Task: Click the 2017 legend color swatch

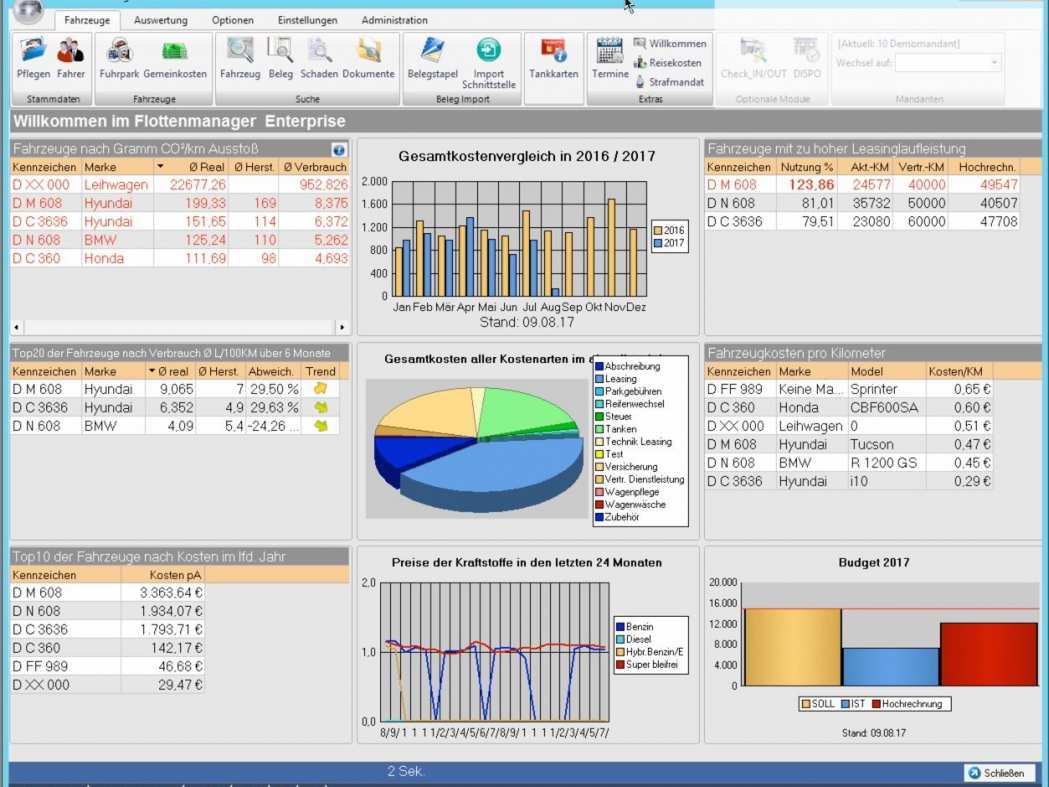Action: 657,243
